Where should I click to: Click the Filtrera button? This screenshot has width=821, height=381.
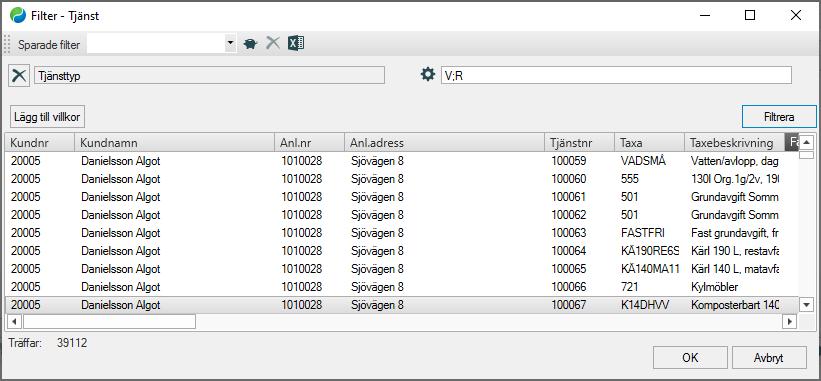click(x=779, y=117)
